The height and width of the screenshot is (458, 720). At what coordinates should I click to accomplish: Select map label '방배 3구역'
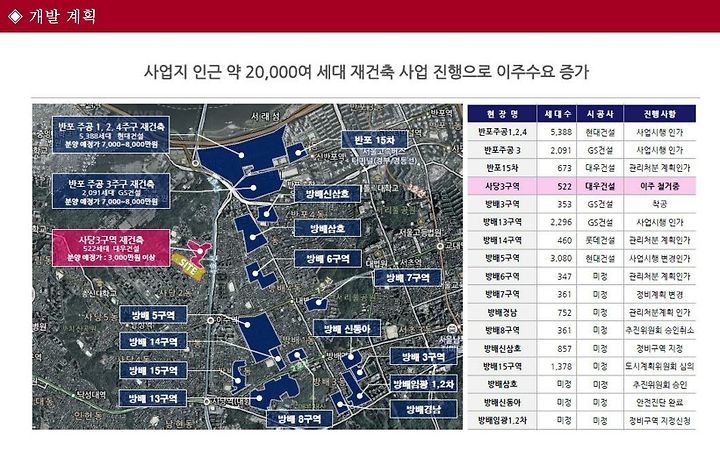pyautogui.click(x=423, y=357)
